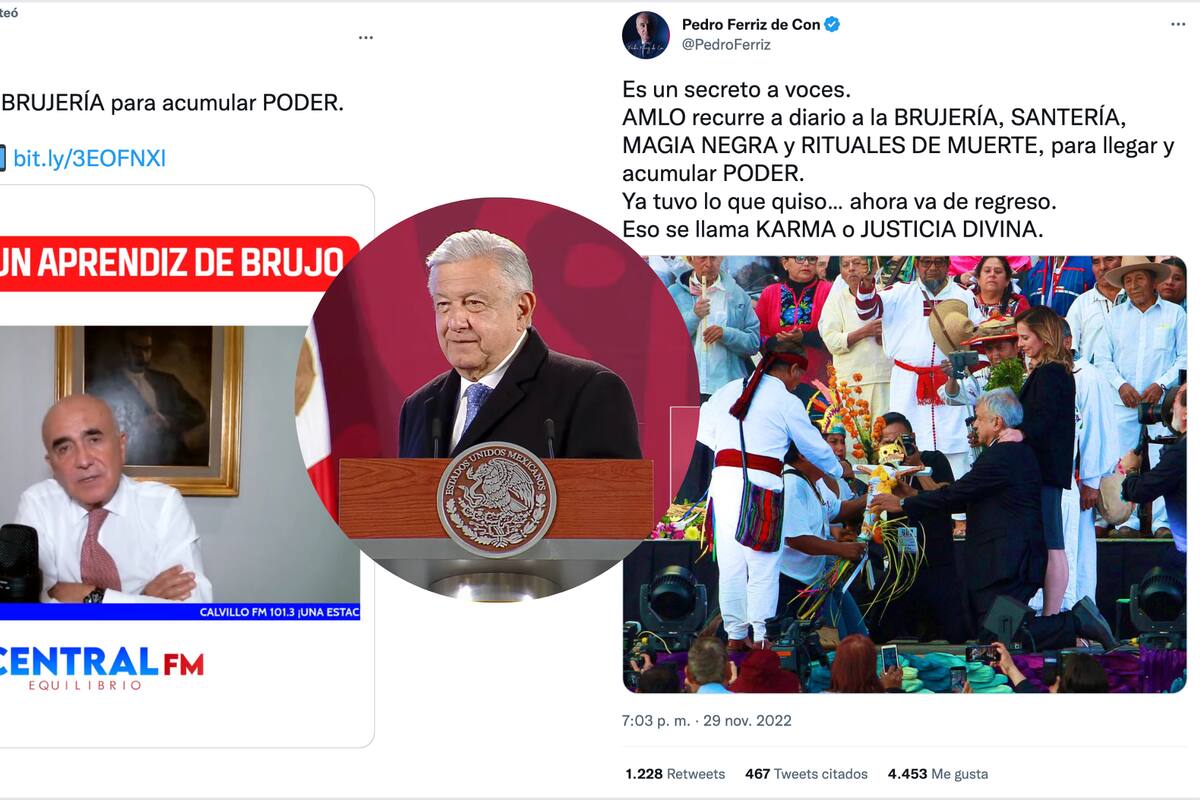Click the @PedroFerriz handle
Image resolution: width=1200 pixels, height=800 pixels.
coord(726,45)
